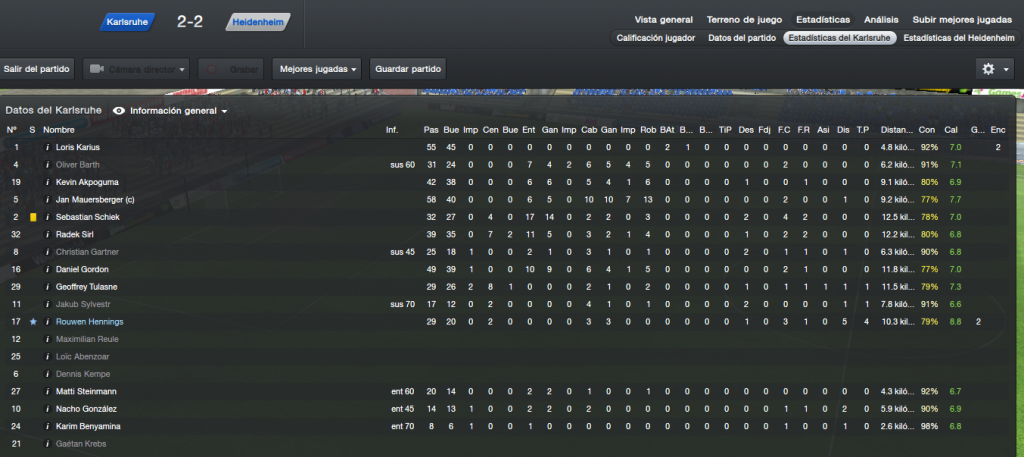Image resolution: width=1024 pixels, height=457 pixels.
Task: Expand the Información general dropdown
Action: [178, 111]
